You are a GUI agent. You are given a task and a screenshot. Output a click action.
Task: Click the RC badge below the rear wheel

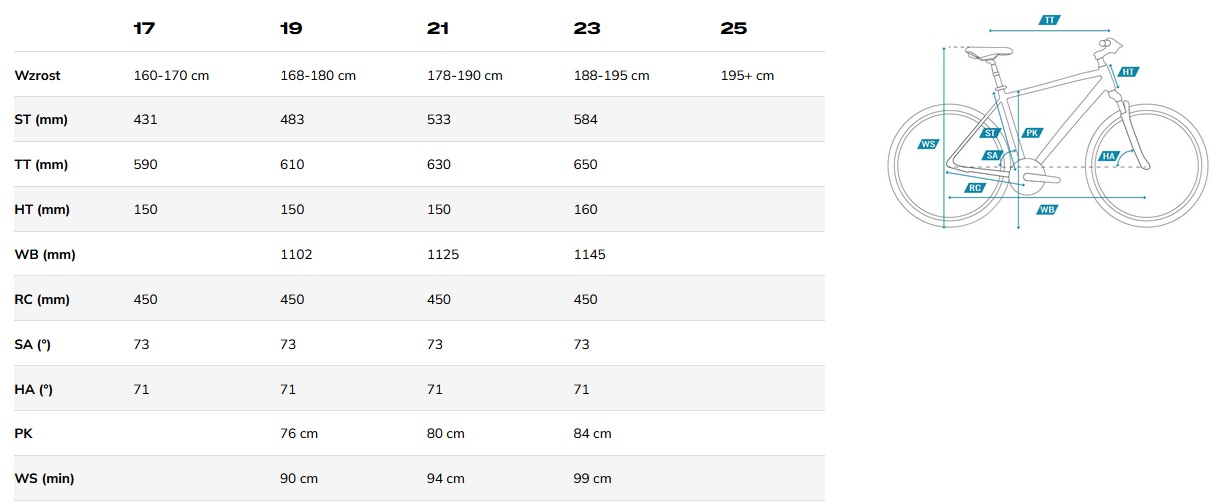[x=974, y=188]
